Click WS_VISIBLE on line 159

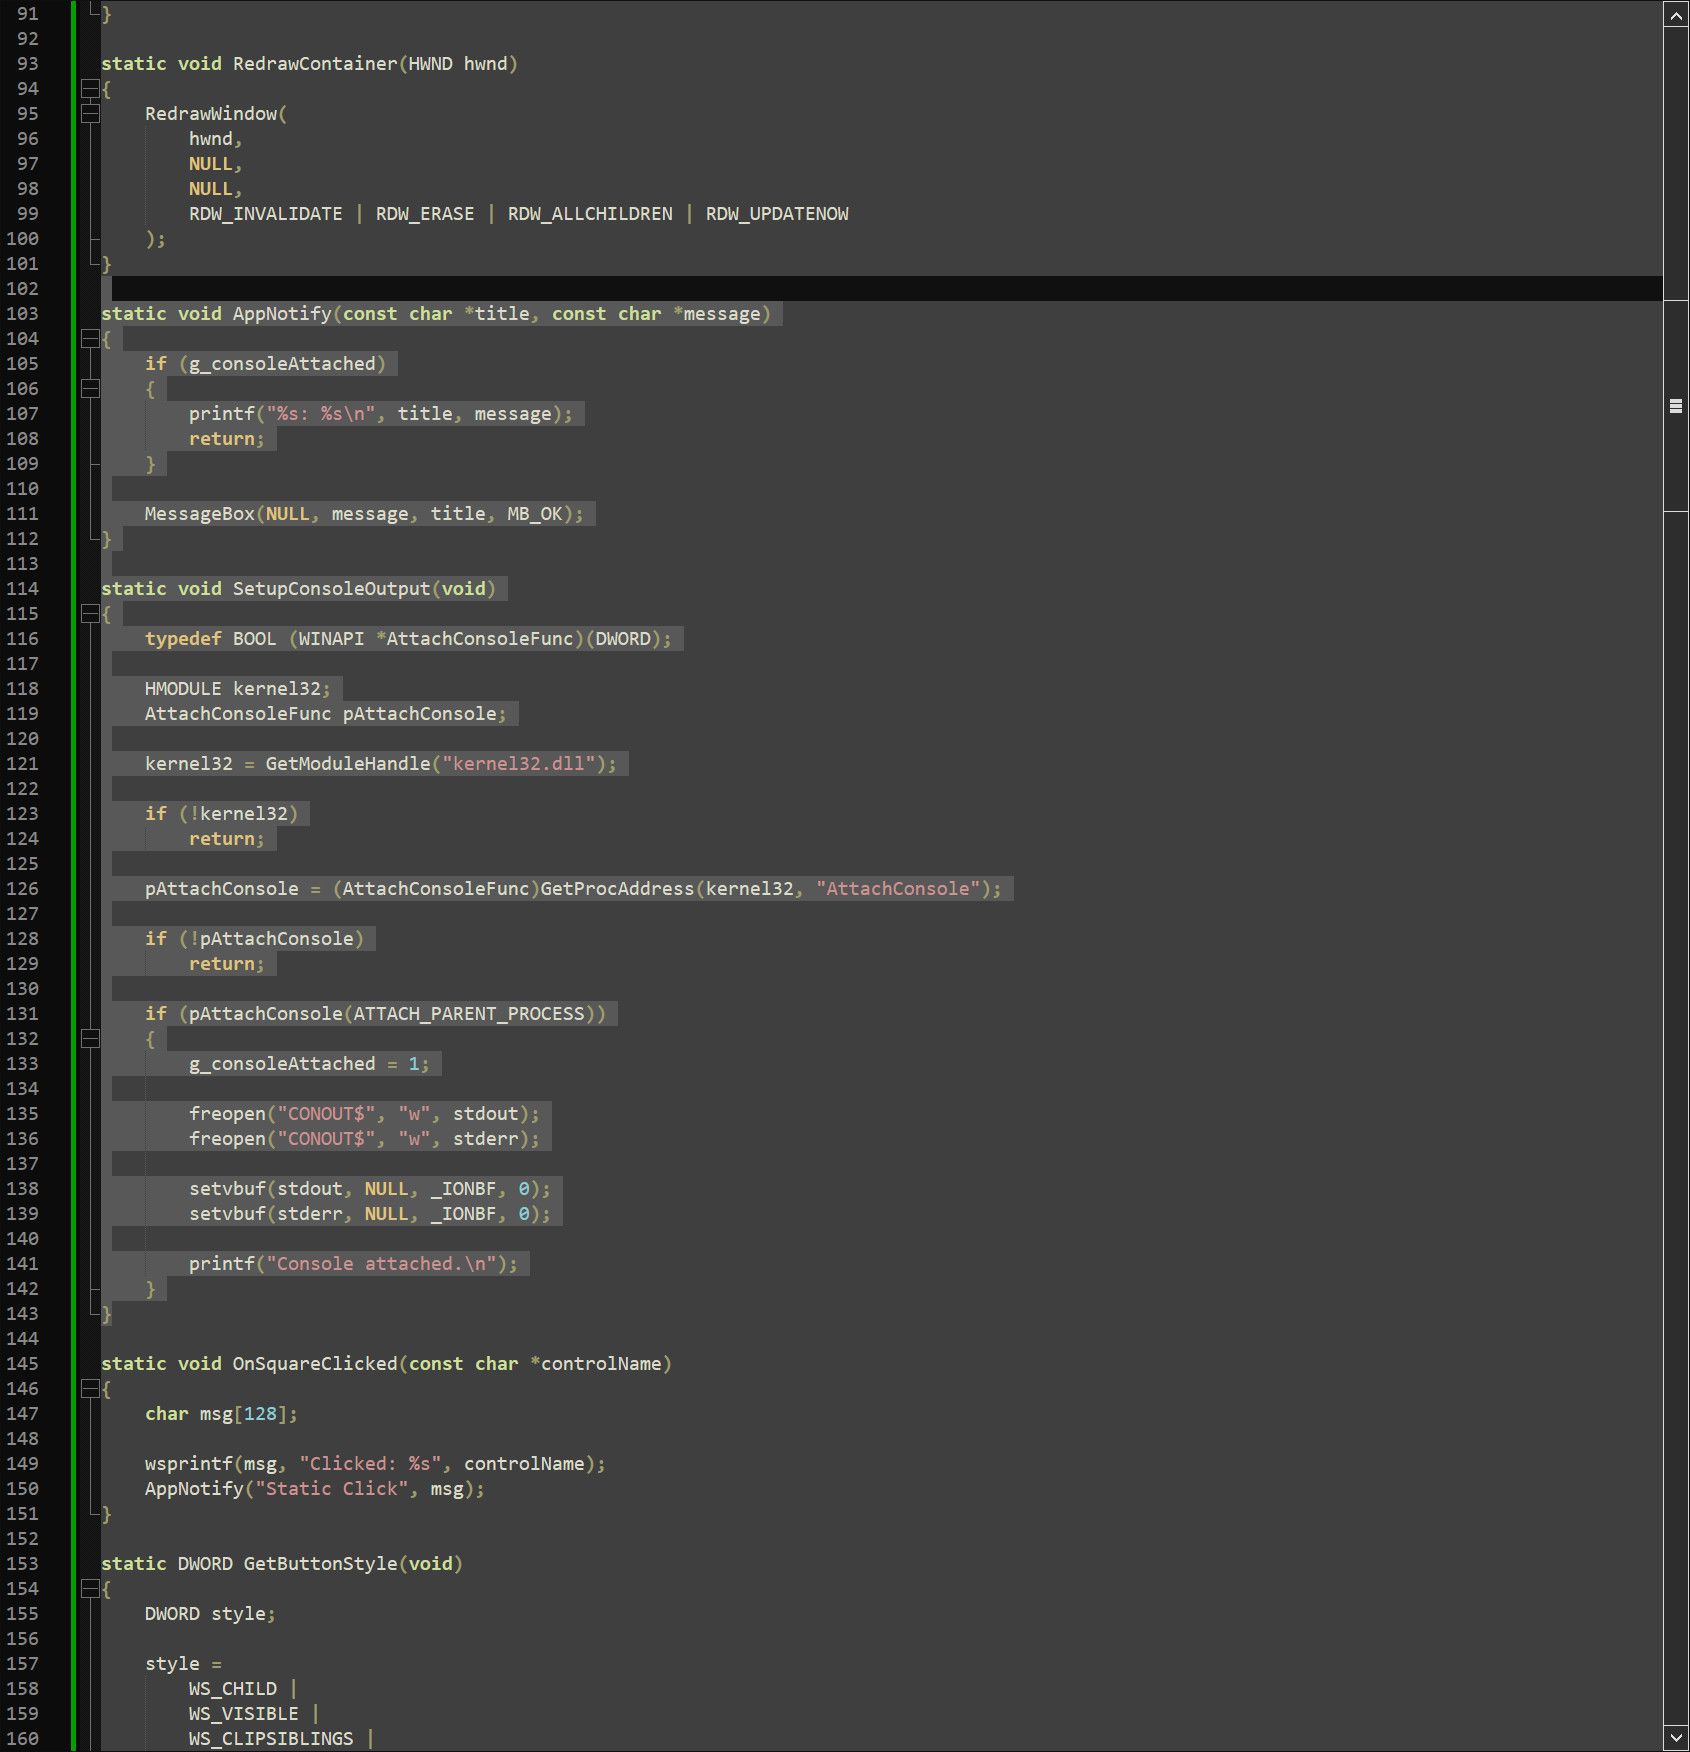(244, 1714)
